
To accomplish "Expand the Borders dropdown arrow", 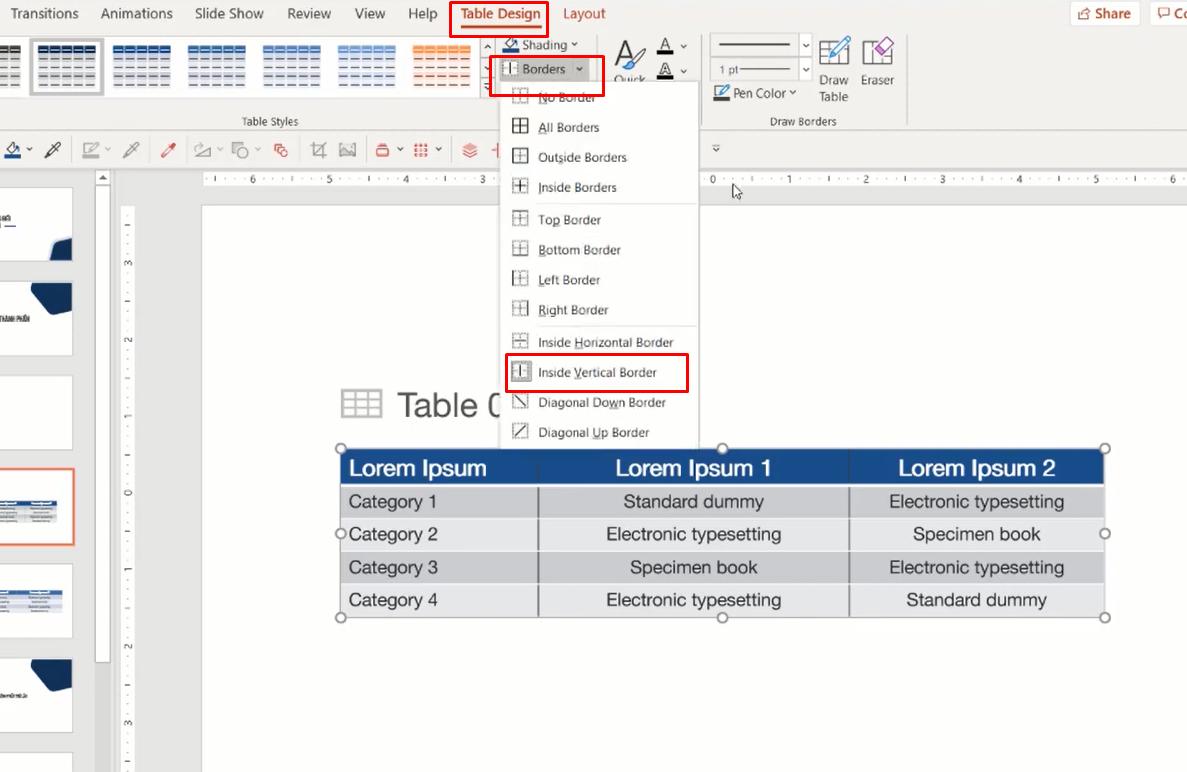I will [580, 69].
